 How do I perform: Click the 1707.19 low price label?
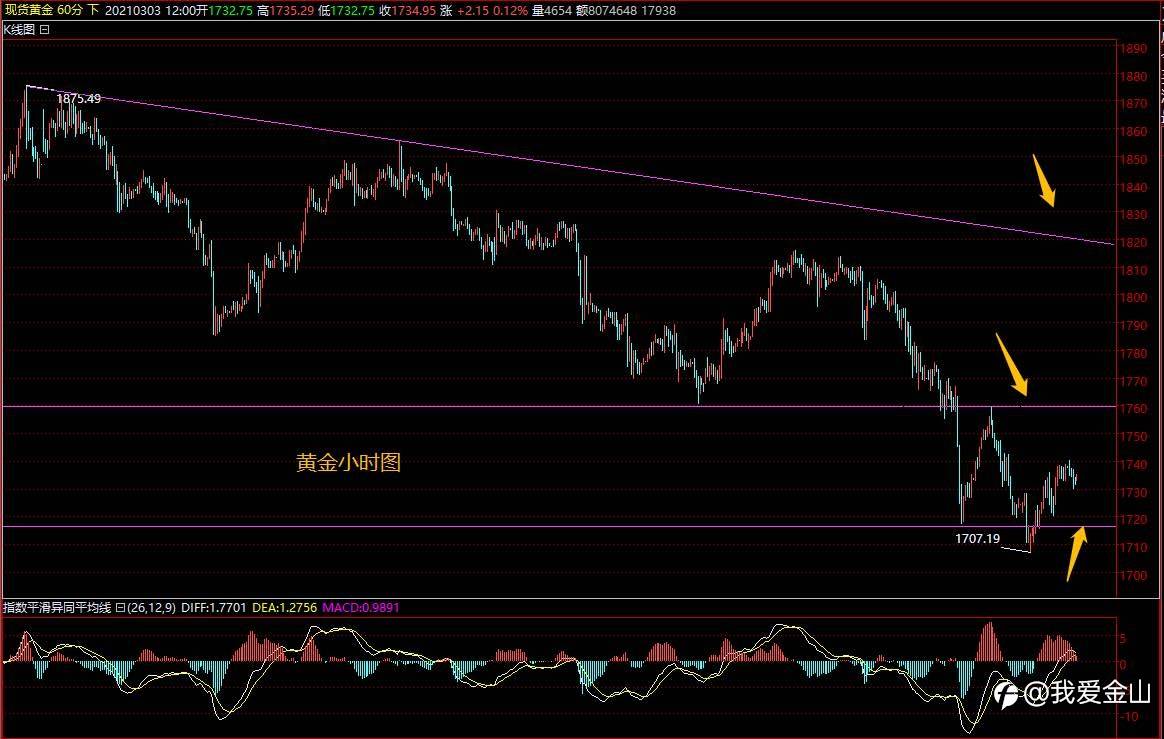click(978, 538)
